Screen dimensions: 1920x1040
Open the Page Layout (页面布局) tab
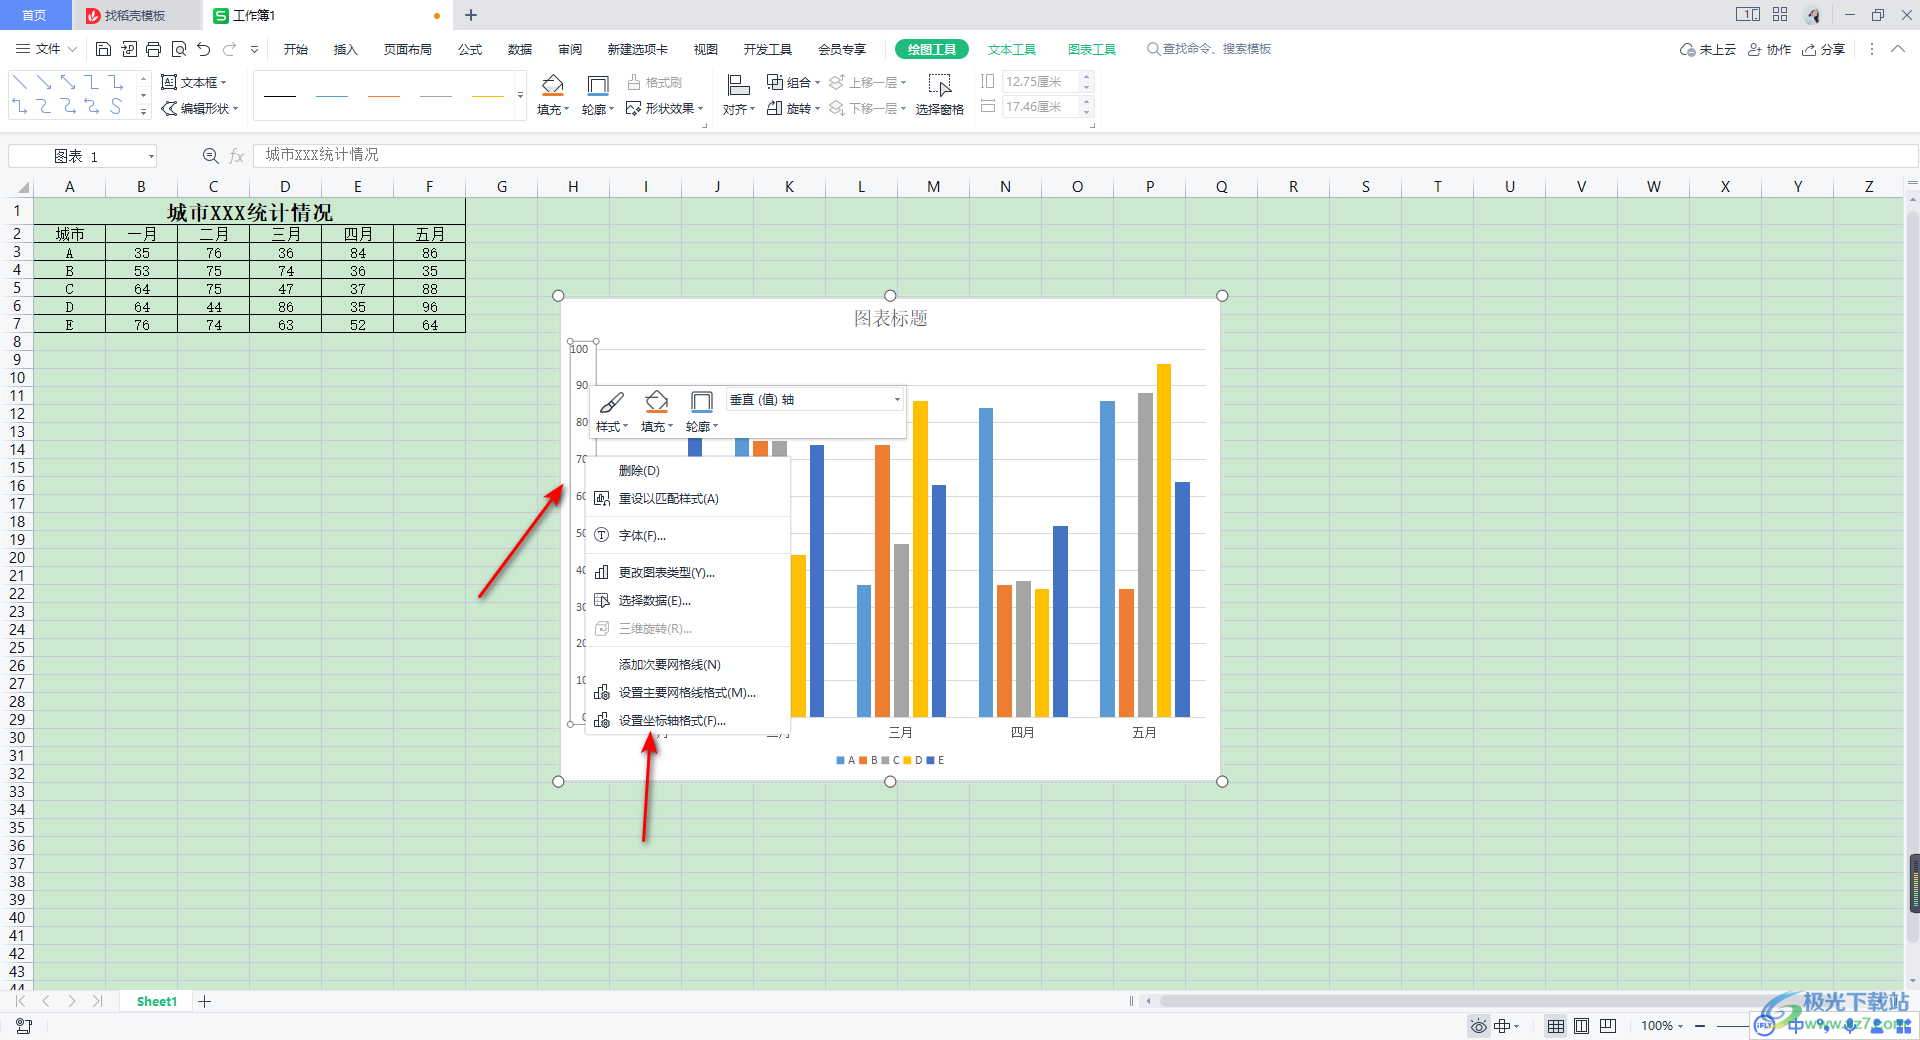coord(408,49)
